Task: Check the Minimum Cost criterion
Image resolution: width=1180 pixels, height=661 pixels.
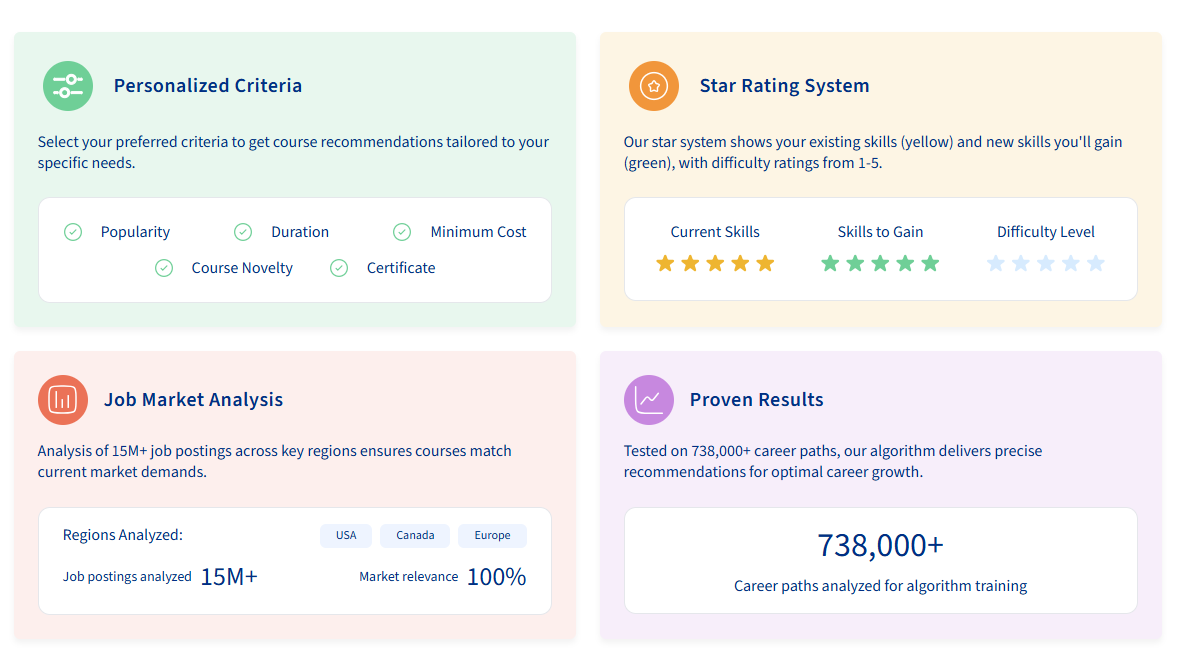Action: pos(401,231)
